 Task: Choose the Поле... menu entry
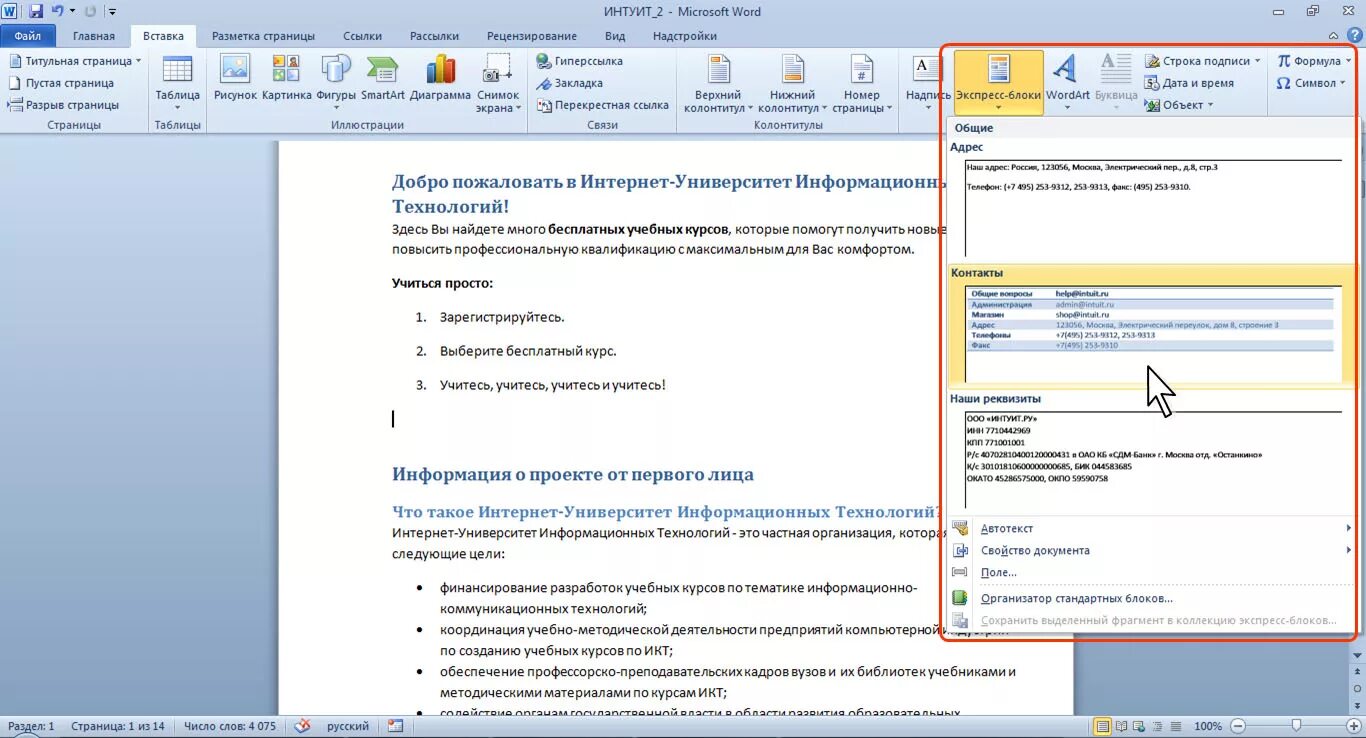(x=1152, y=572)
